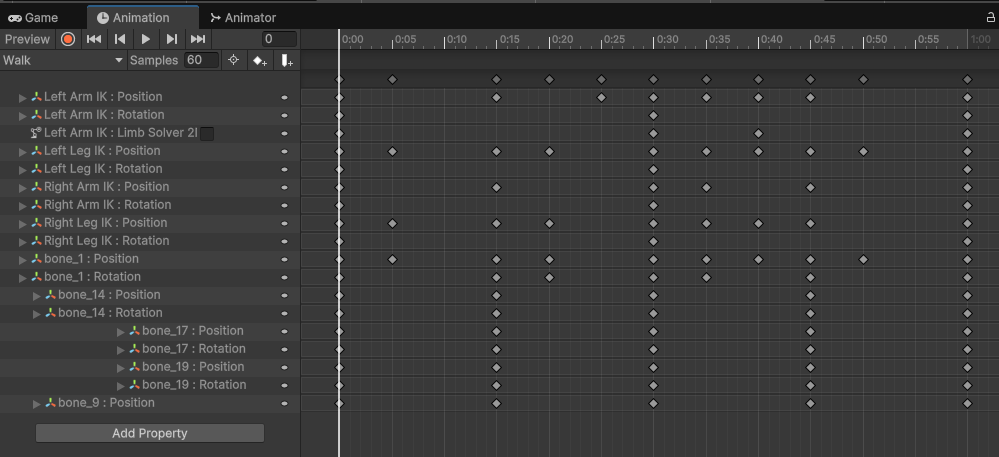The width and height of the screenshot is (999, 457).
Task: Jump to the last keyframe
Action: [198, 39]
